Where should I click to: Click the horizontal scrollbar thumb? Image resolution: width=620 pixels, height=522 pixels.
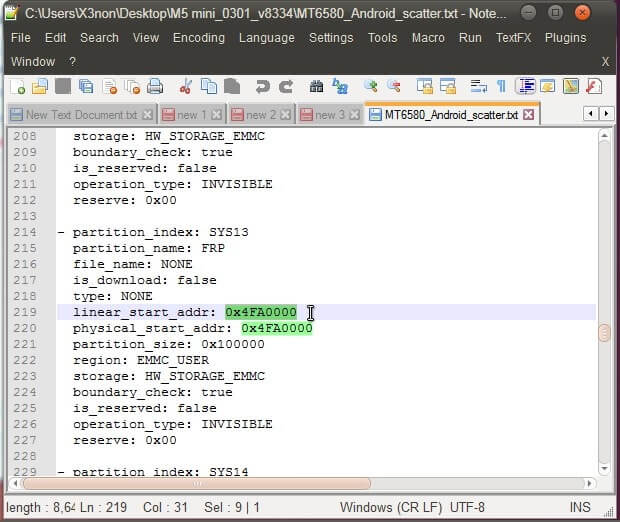(197, 483)
